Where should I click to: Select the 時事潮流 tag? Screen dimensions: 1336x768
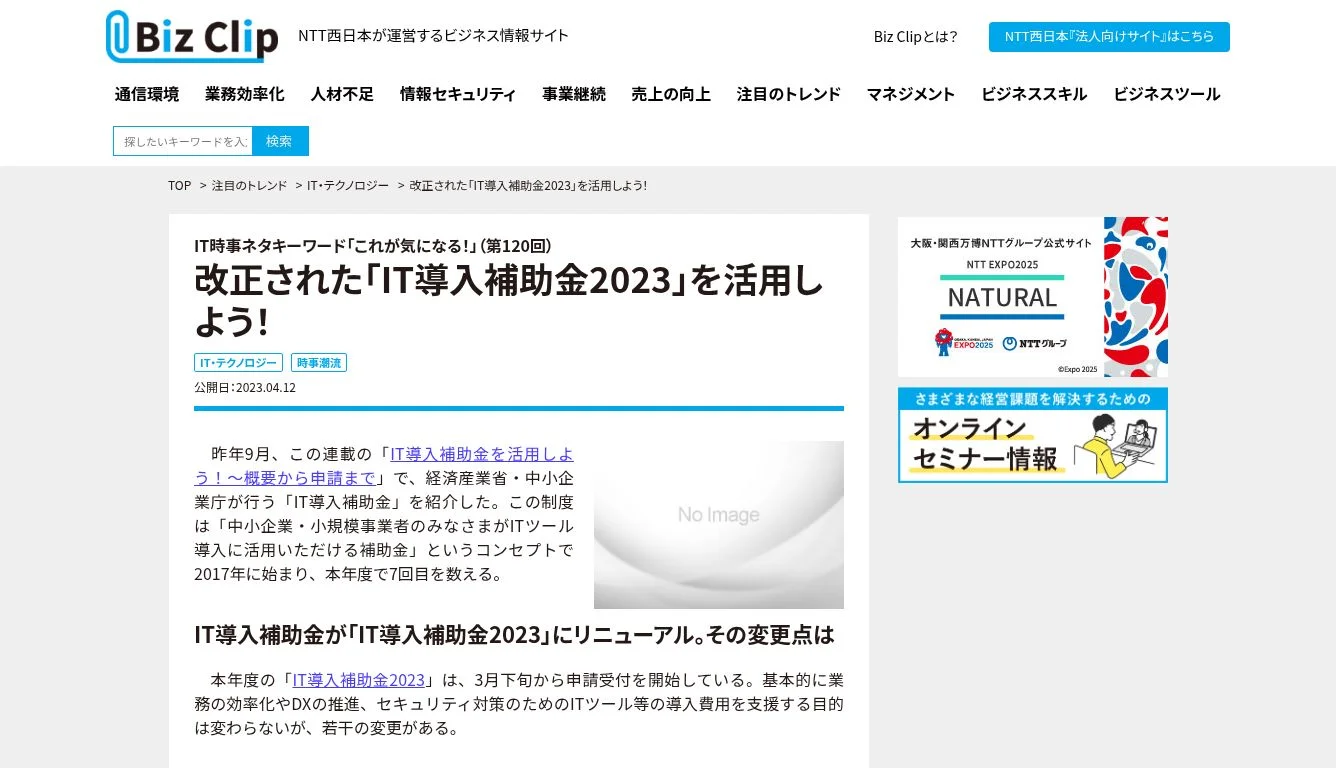pos(319,363)
